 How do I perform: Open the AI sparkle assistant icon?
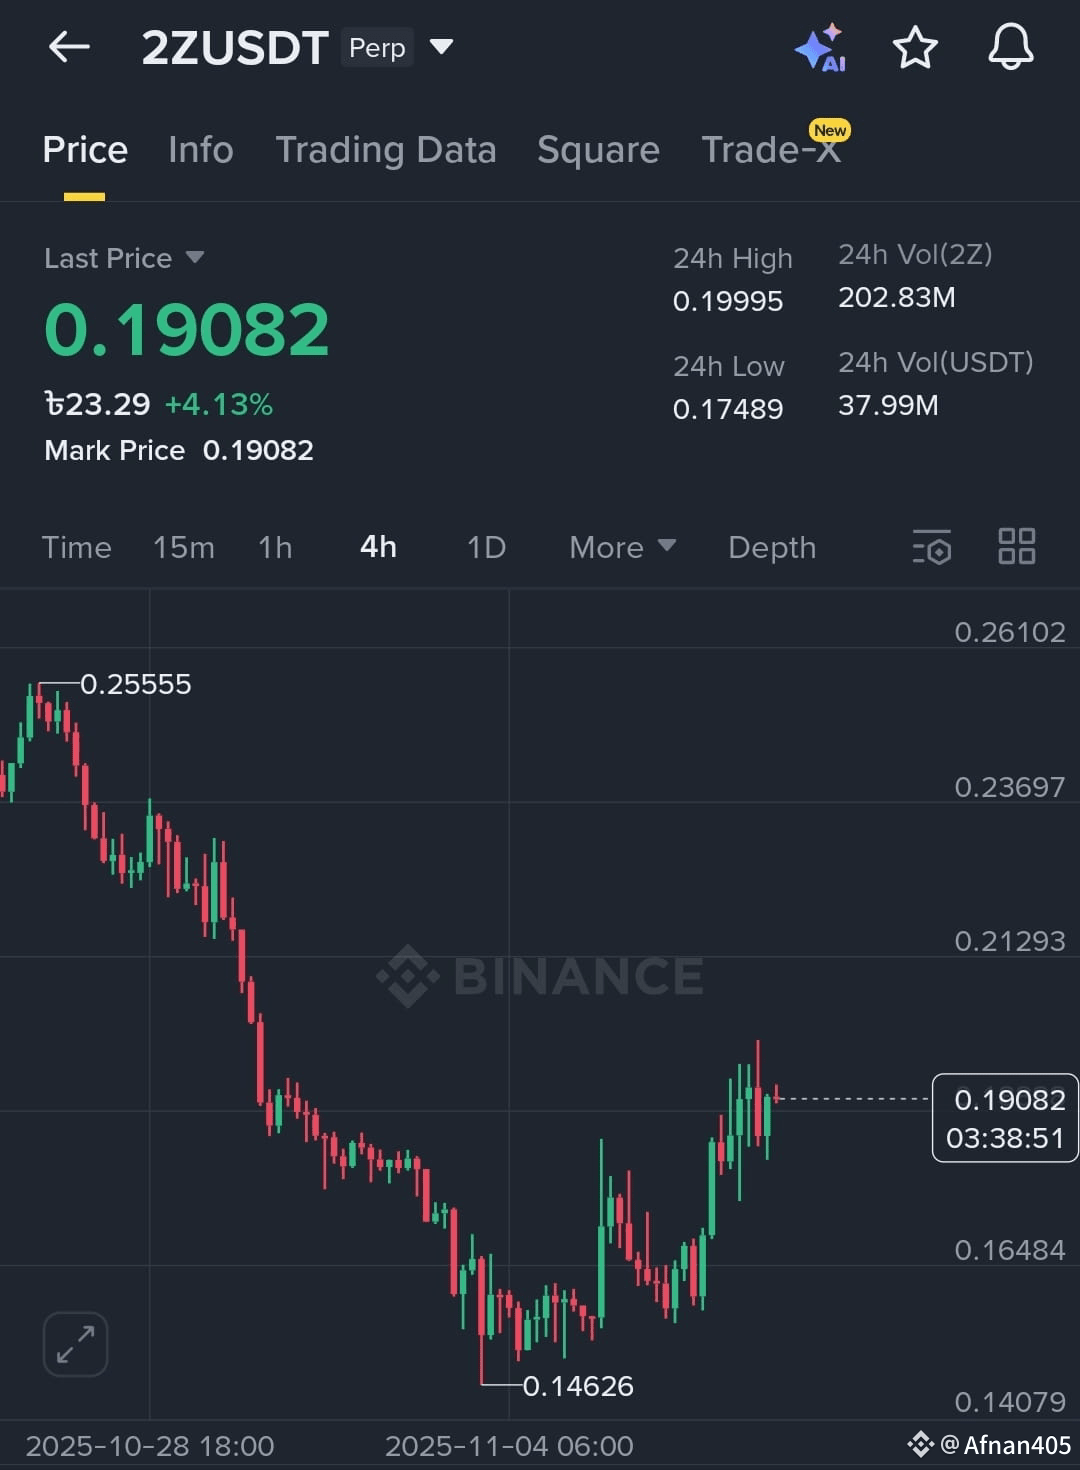820,48
